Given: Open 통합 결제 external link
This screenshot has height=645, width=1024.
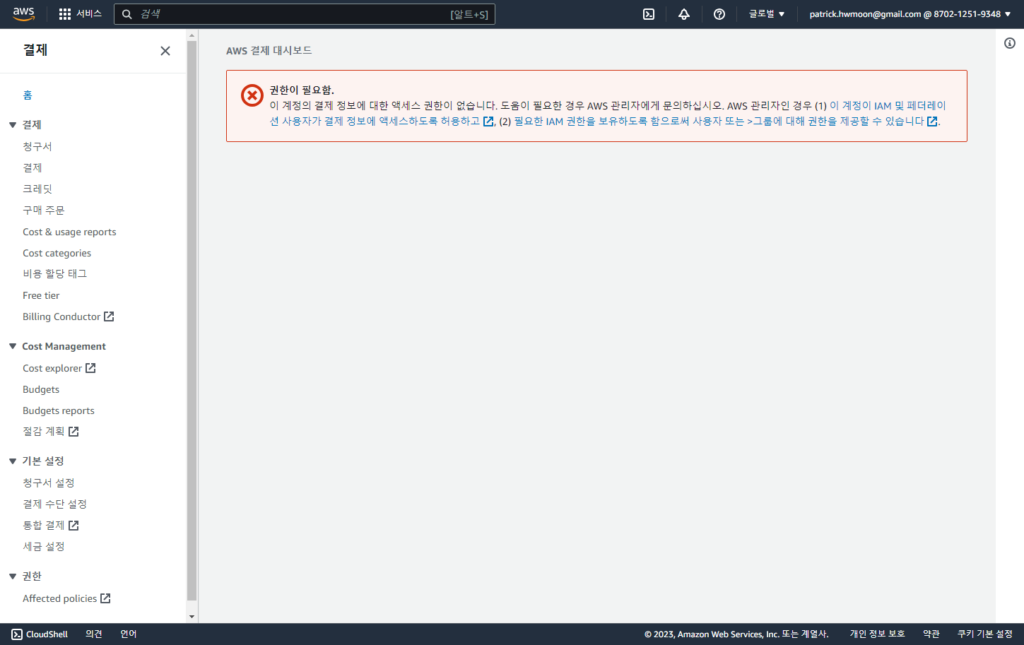Looking at the screenshot, I should (x=50, y=526).
